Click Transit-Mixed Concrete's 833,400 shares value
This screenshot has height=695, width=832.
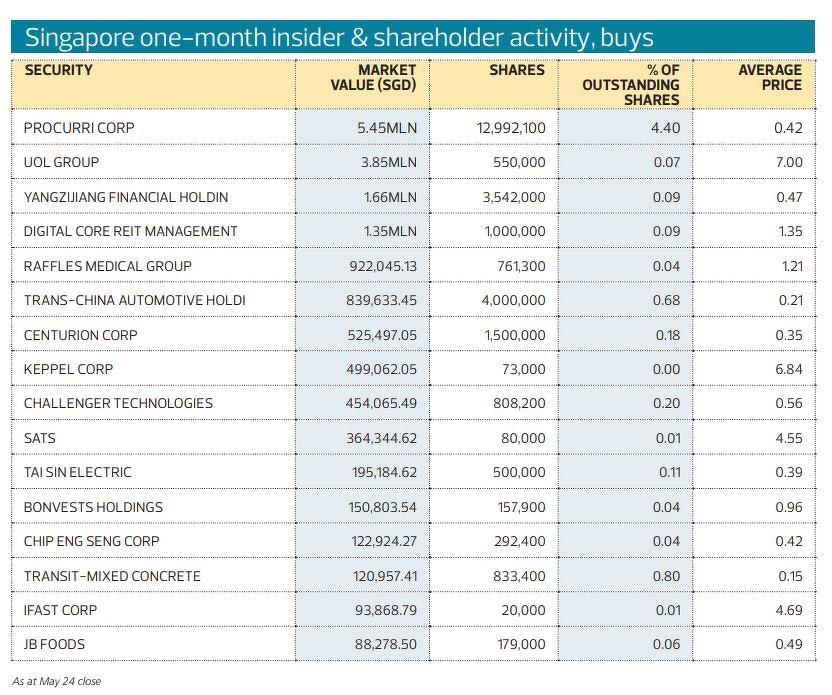point(520,577)
